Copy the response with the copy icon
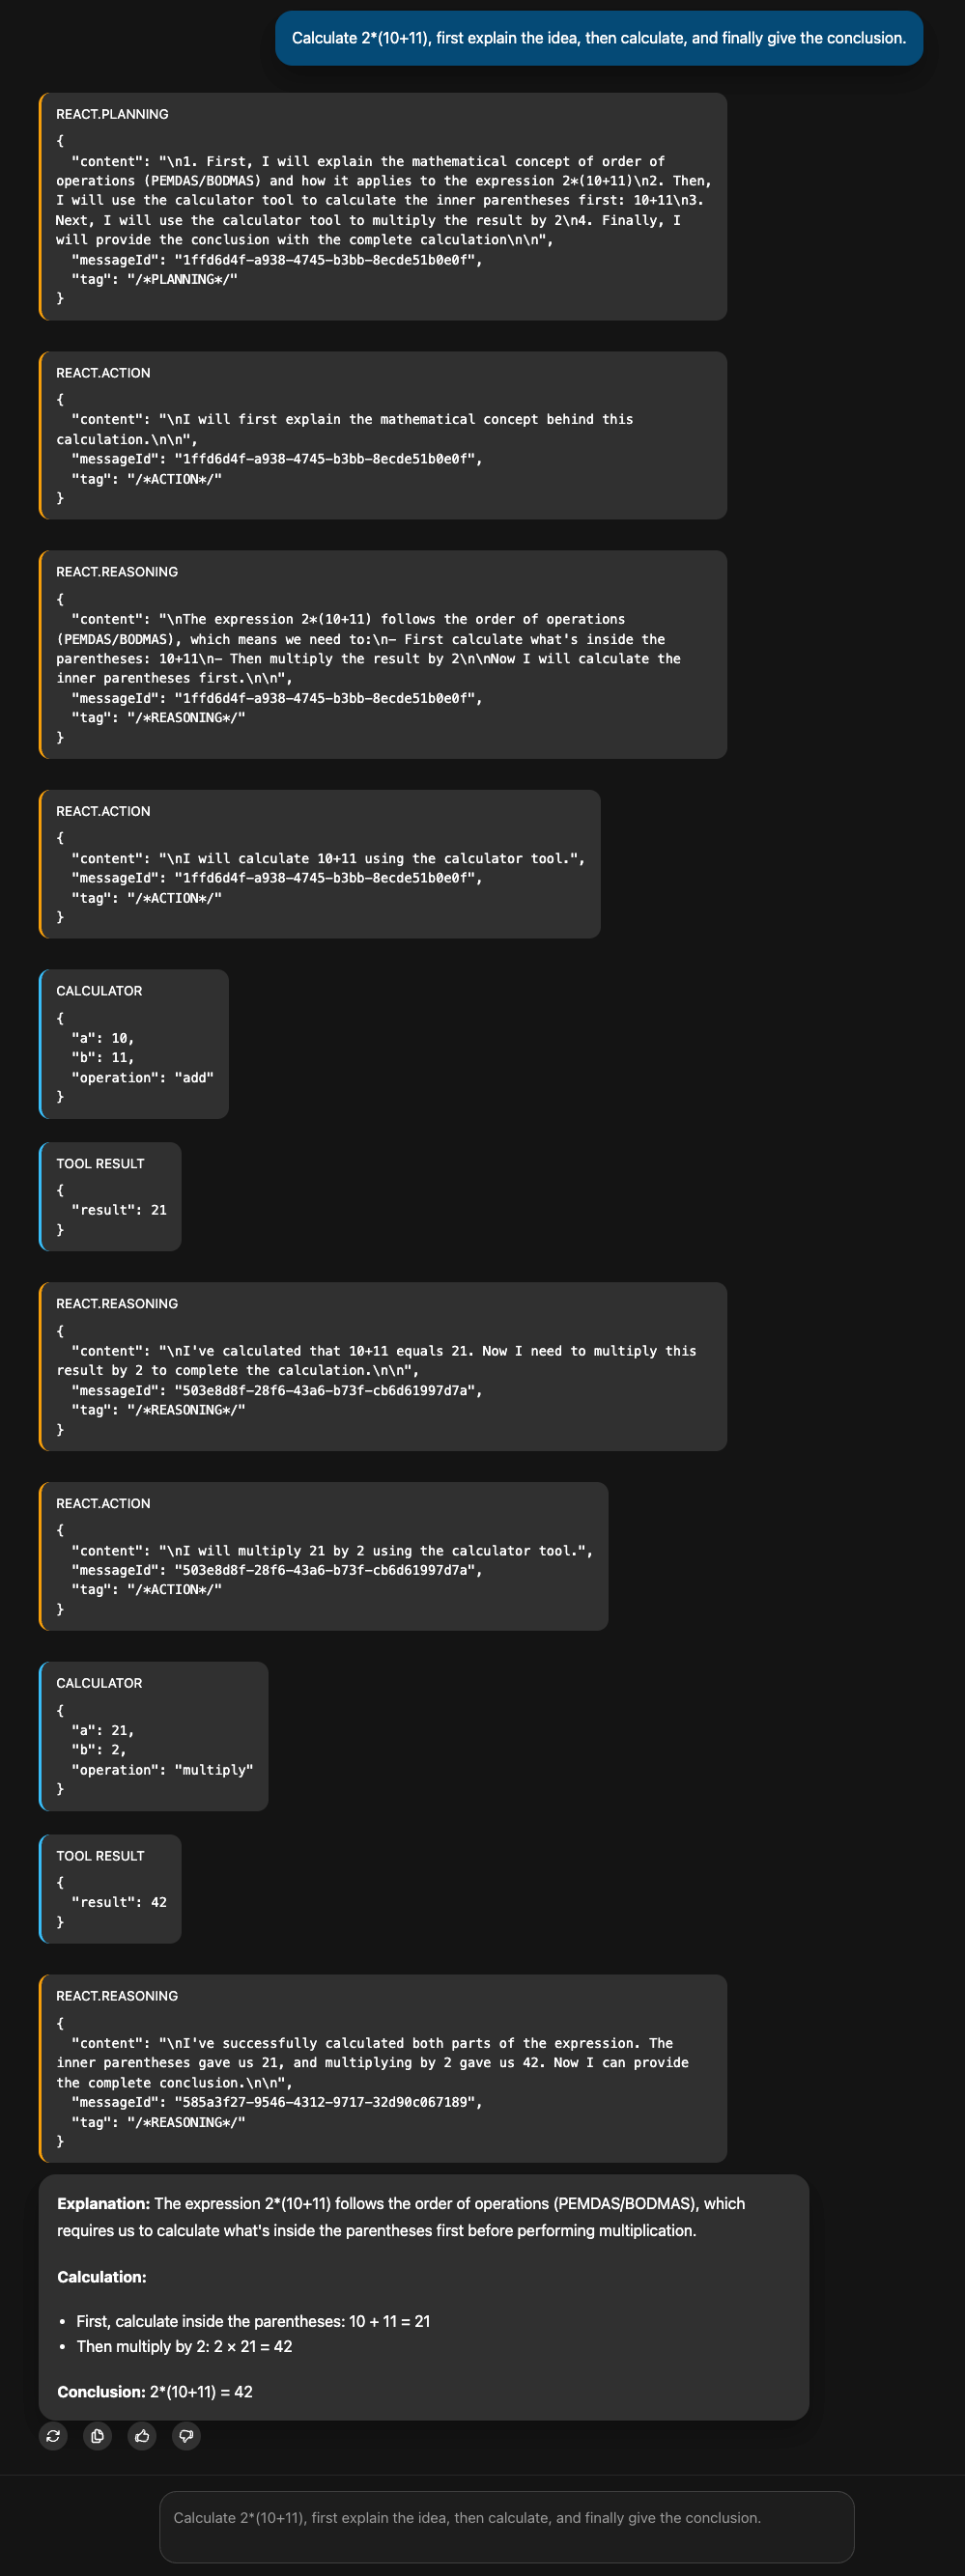Image resolution: width=965 pixels, height=2576 pixels. (x=98, y=2435)
